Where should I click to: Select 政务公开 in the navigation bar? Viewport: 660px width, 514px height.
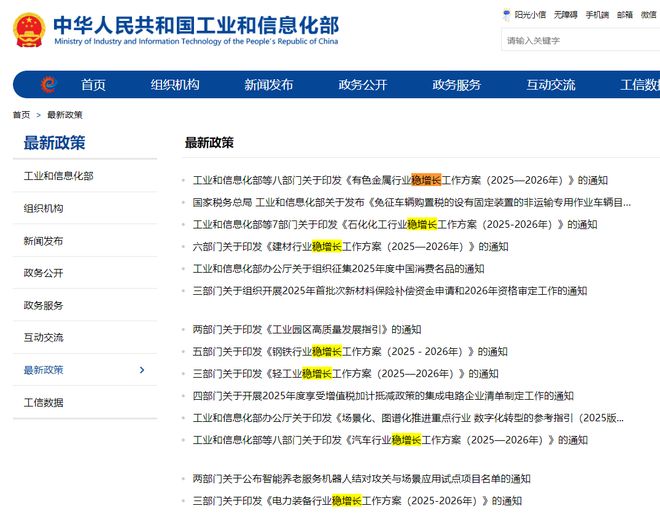click(362, 85)
